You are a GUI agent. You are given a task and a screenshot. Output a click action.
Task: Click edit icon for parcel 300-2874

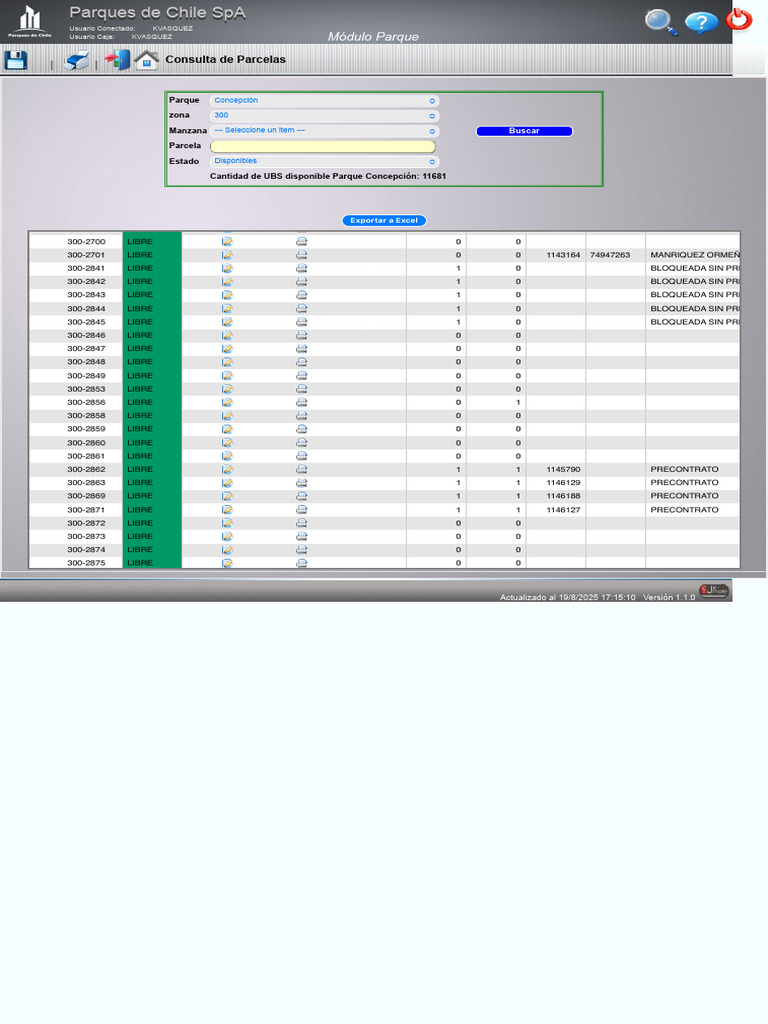[227, 550]
